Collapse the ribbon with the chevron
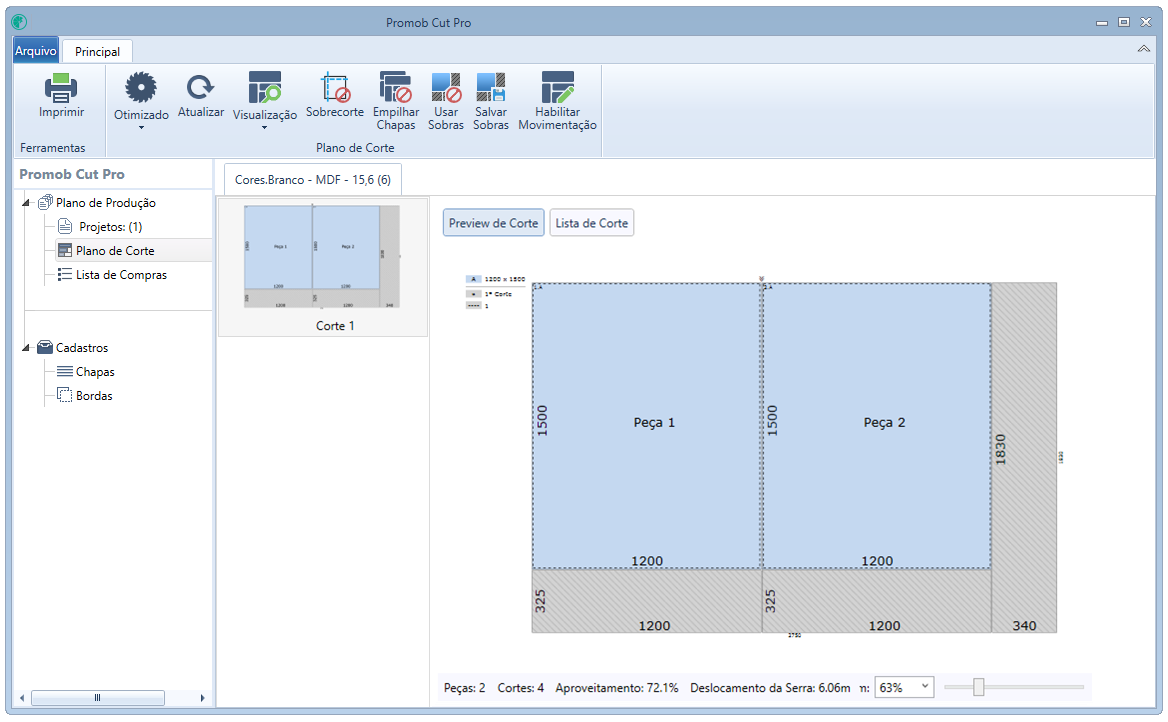The image size is (1168, 722). 1143,49
